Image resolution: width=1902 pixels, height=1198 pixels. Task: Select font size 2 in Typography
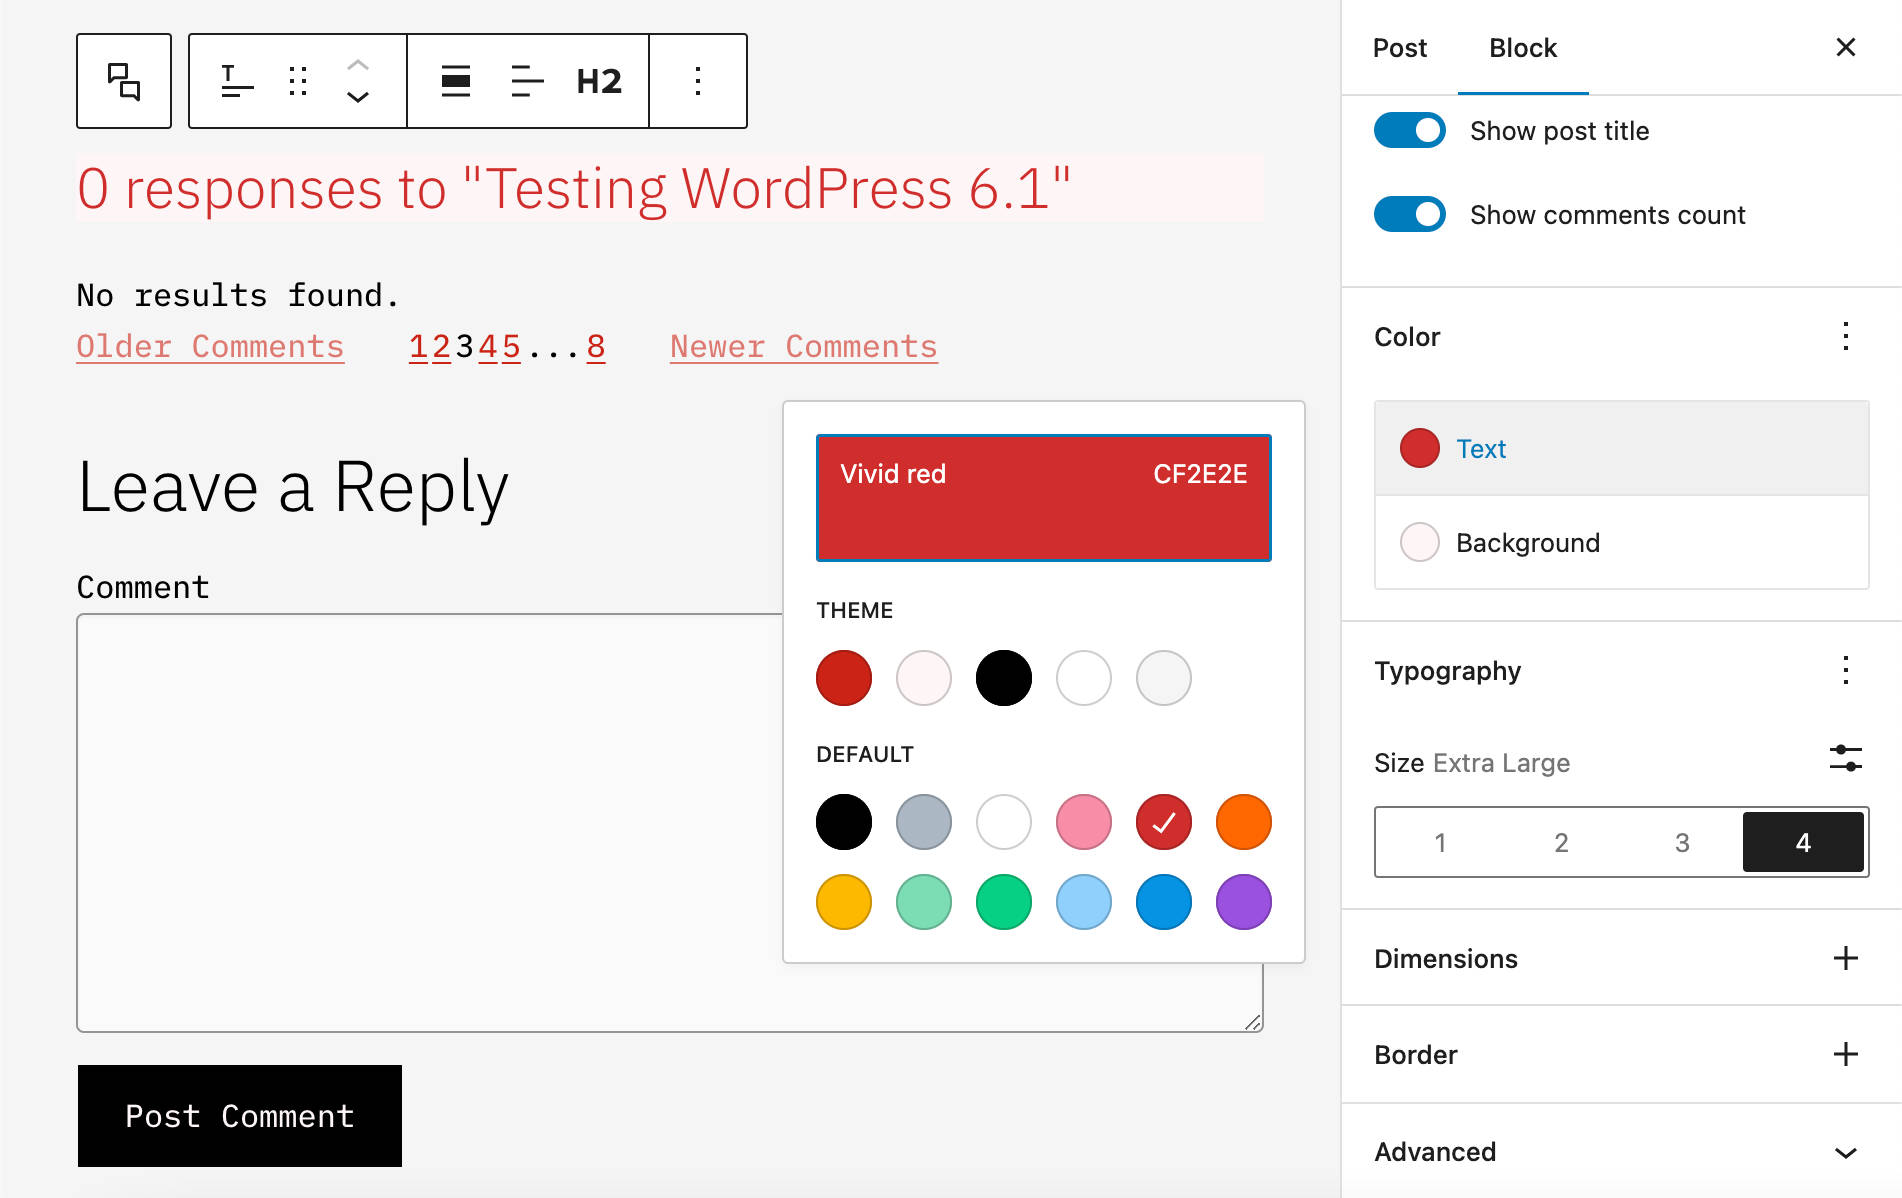1561,843
